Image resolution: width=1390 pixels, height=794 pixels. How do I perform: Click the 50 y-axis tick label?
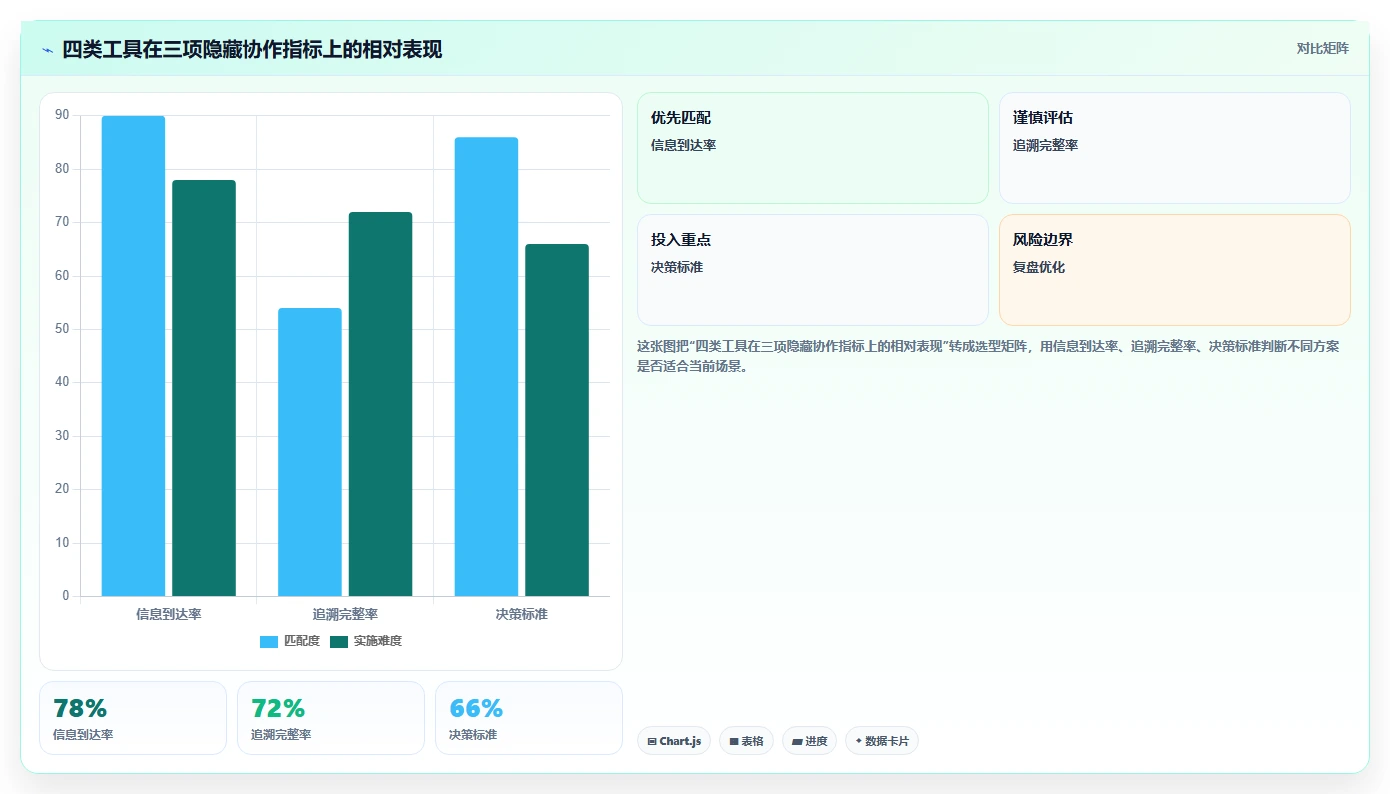click(62, 329)
